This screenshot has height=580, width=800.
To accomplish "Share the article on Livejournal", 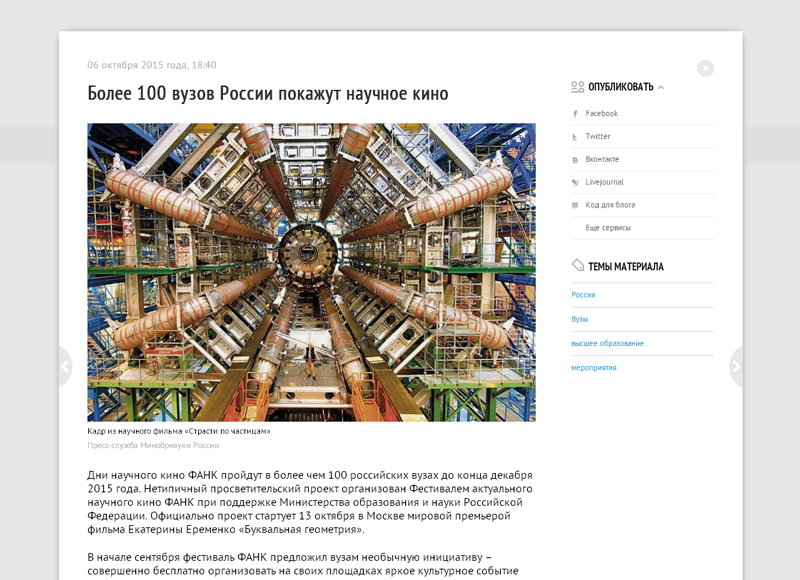I will click(x=604, y=182).
